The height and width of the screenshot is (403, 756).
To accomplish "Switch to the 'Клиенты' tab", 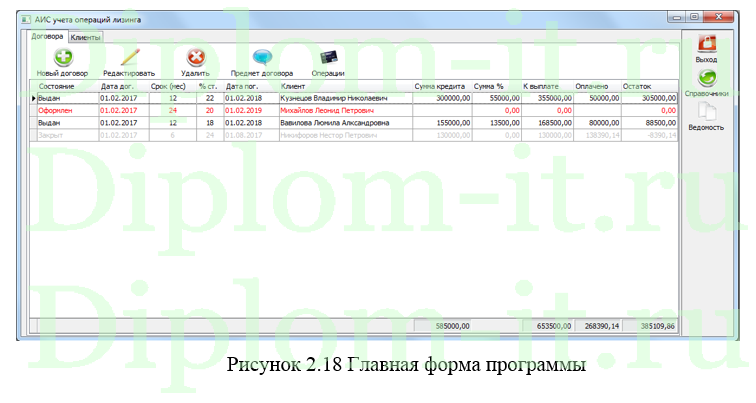I will [86, 36].
